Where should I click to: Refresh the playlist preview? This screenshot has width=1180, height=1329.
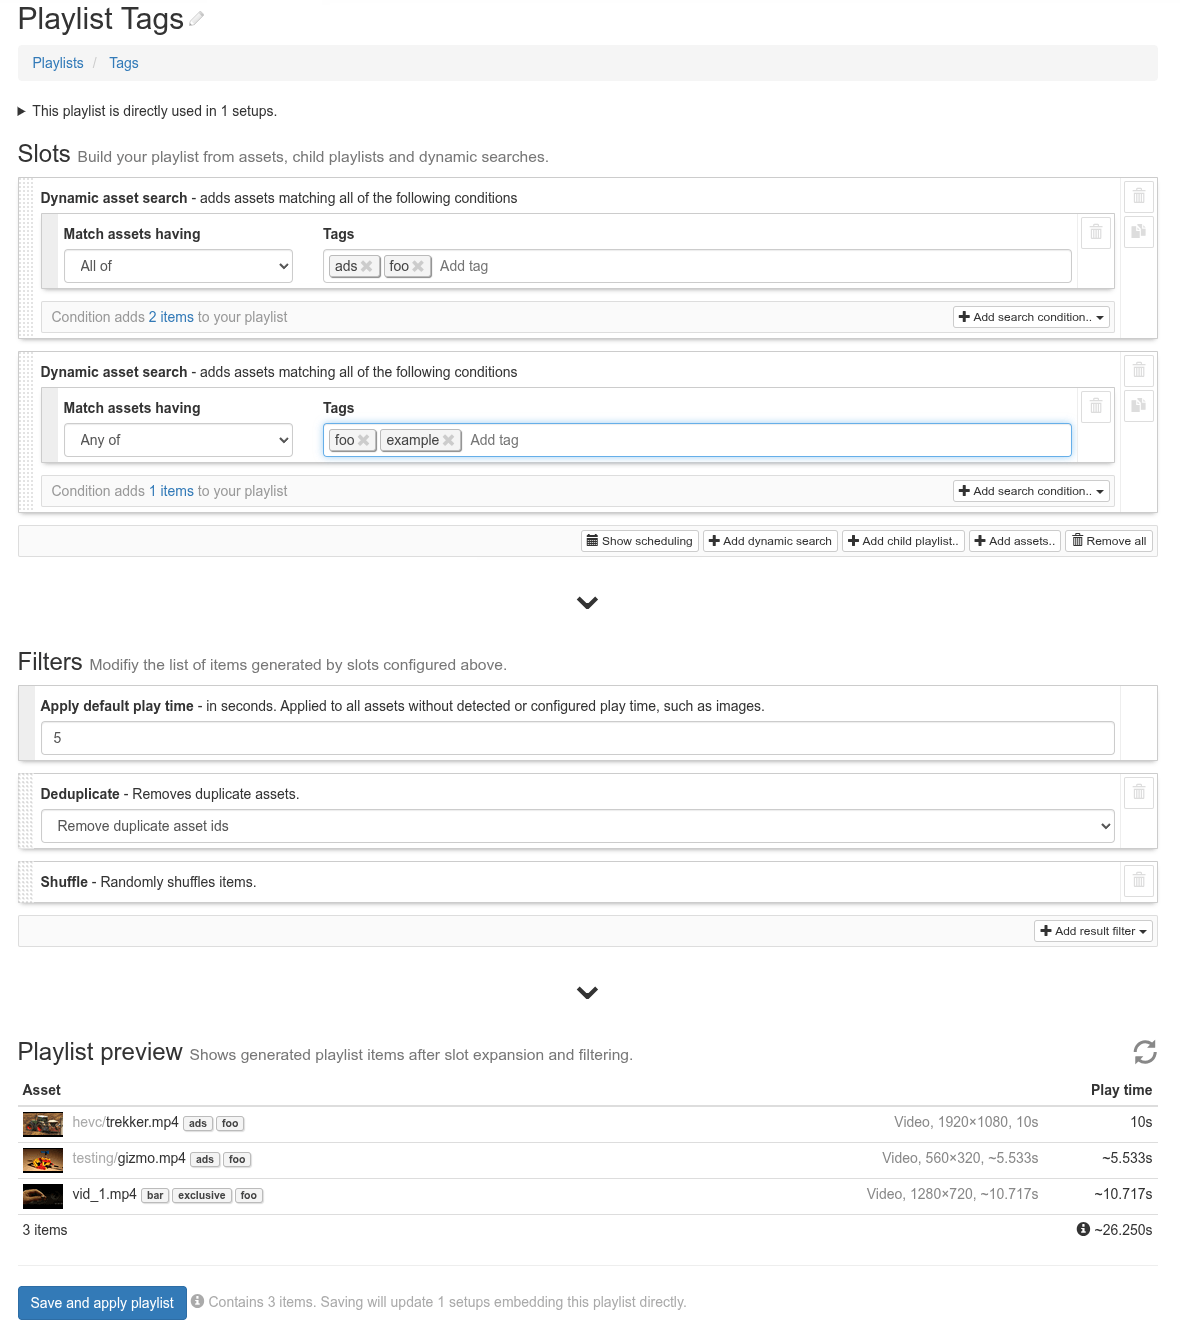pyautogui.click(x=1144, y=1052)
